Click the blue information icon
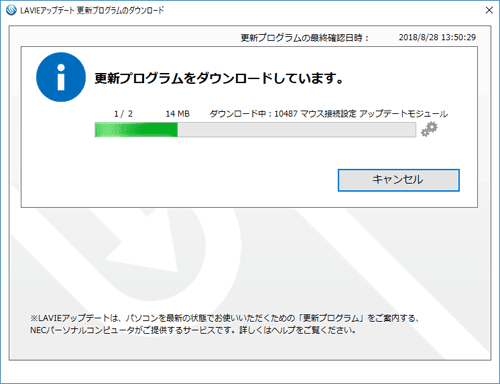Image resolution: width=500 pixels, height=384 pixels. point(61,77)
